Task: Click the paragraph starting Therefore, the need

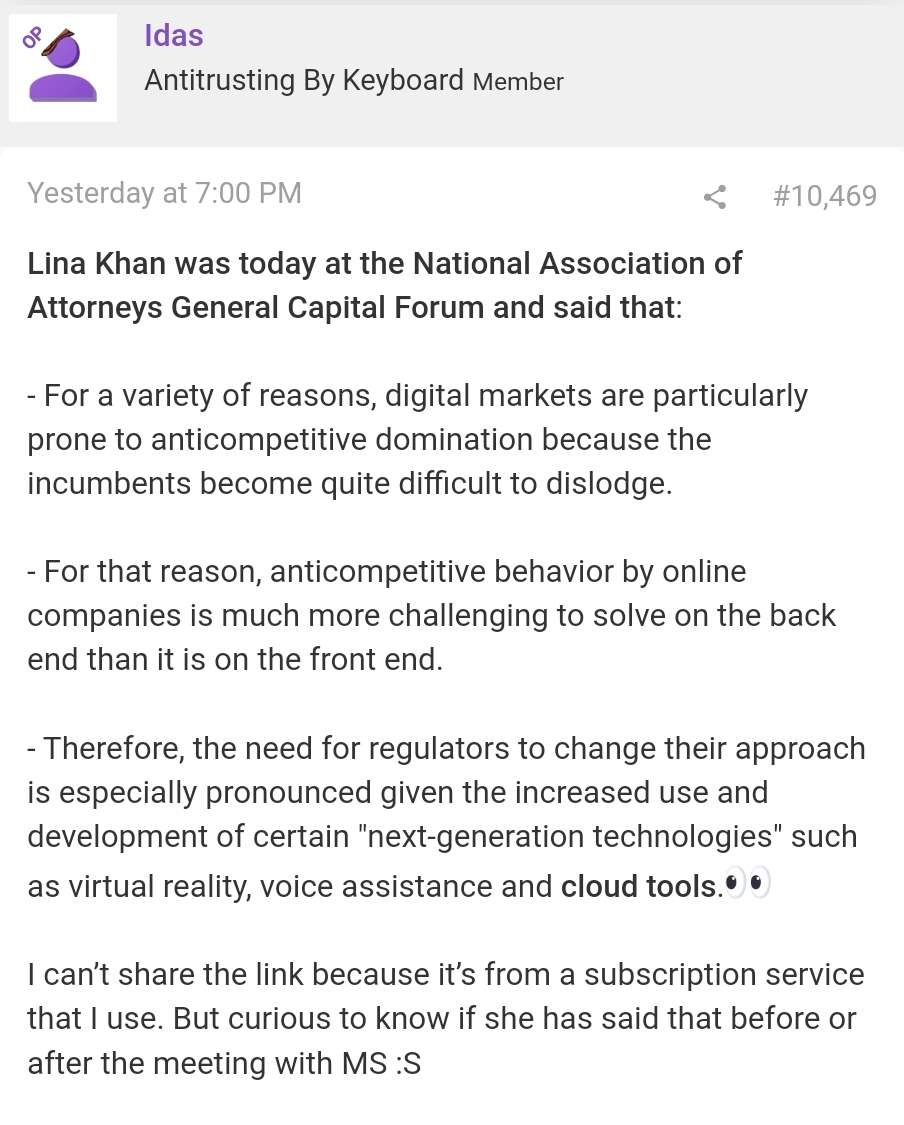Action: pos(446,816)
